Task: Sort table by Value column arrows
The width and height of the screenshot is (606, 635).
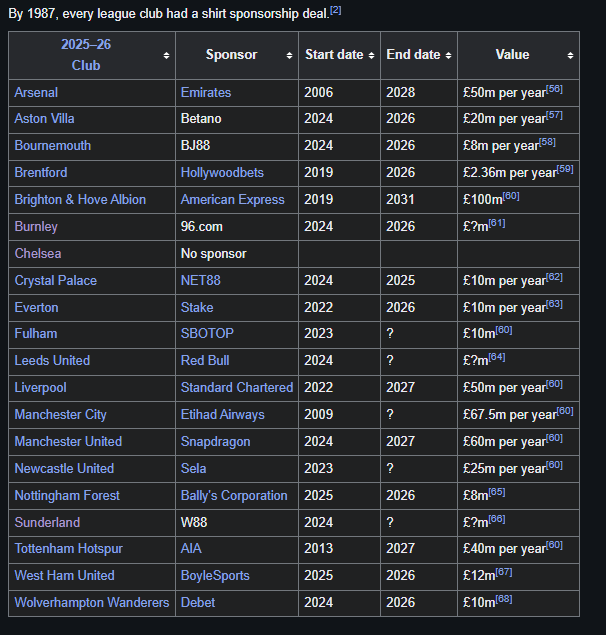Action: pyautogui.click(x=570, y=55)
